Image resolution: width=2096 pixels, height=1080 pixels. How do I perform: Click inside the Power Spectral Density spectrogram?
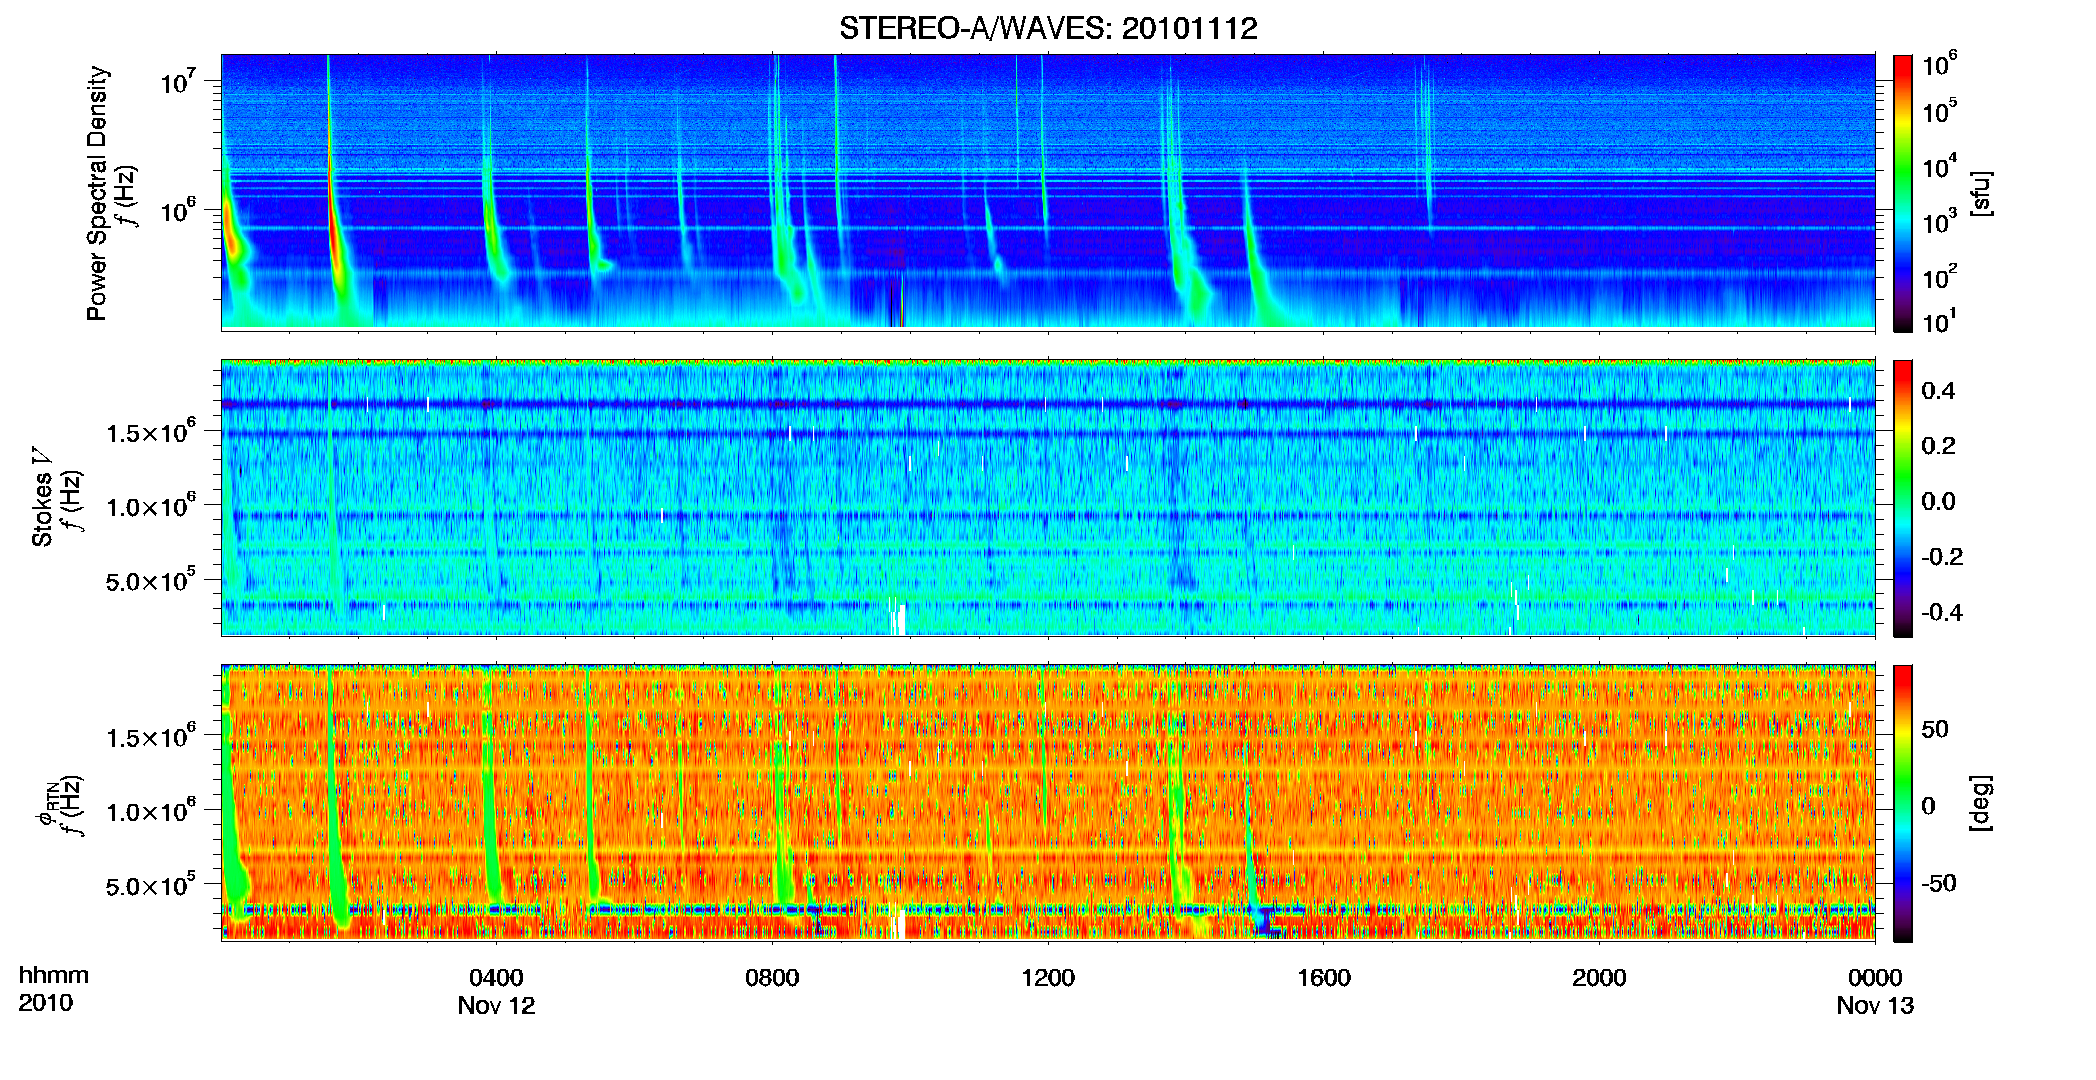pyautogui.click(x=1048, y=192)
